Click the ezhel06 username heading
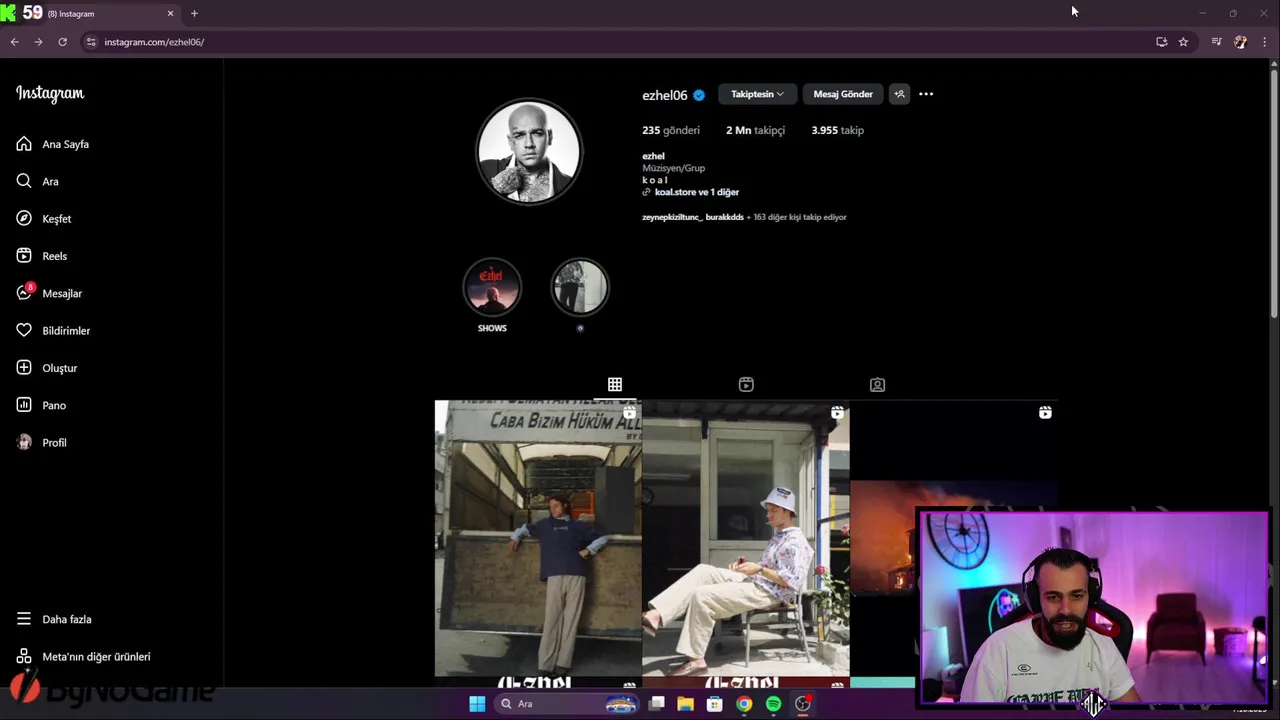This screenshot has width=1280, height=720. 665,95
